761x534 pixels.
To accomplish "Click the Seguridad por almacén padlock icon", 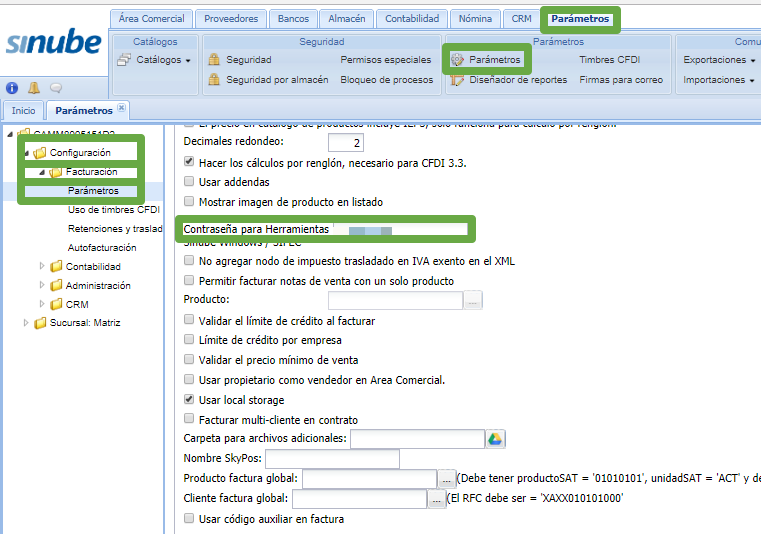I will (213, 80).
